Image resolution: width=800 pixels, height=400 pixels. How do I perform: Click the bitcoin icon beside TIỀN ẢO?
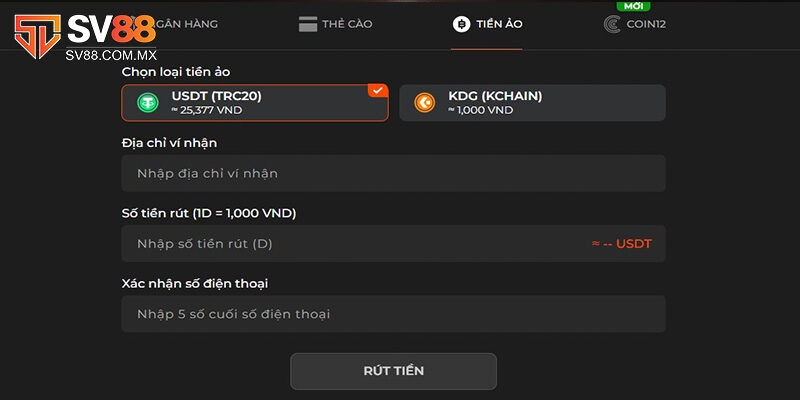click(x=461, y=24)
